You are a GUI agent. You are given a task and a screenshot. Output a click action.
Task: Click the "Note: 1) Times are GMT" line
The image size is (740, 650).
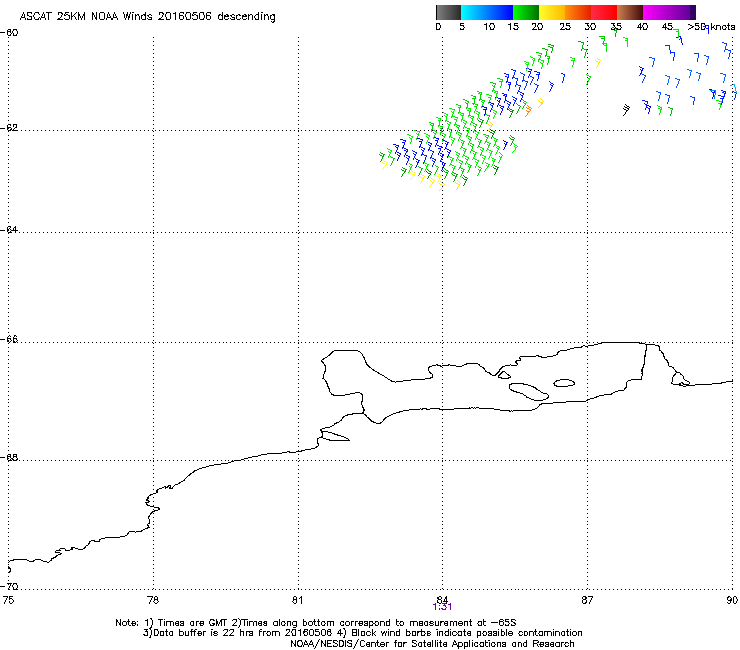point(316,623)
